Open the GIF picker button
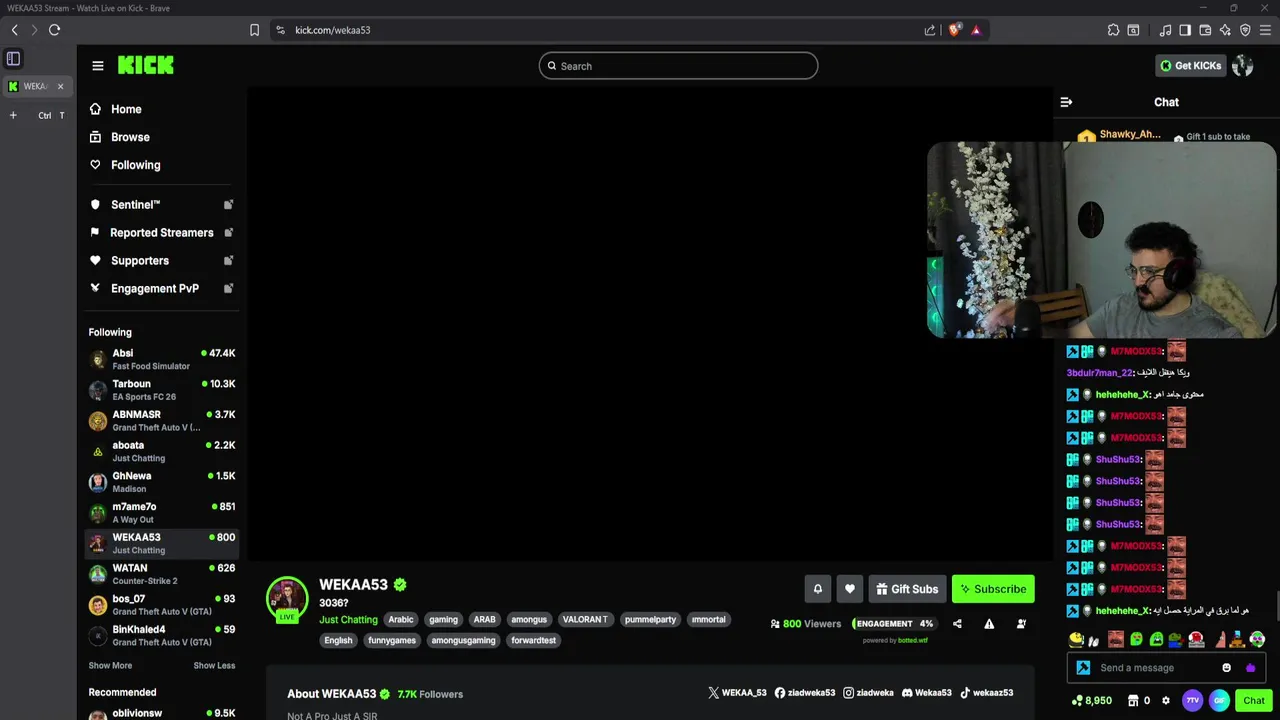1280x720 pixels. pos(1219,701)
